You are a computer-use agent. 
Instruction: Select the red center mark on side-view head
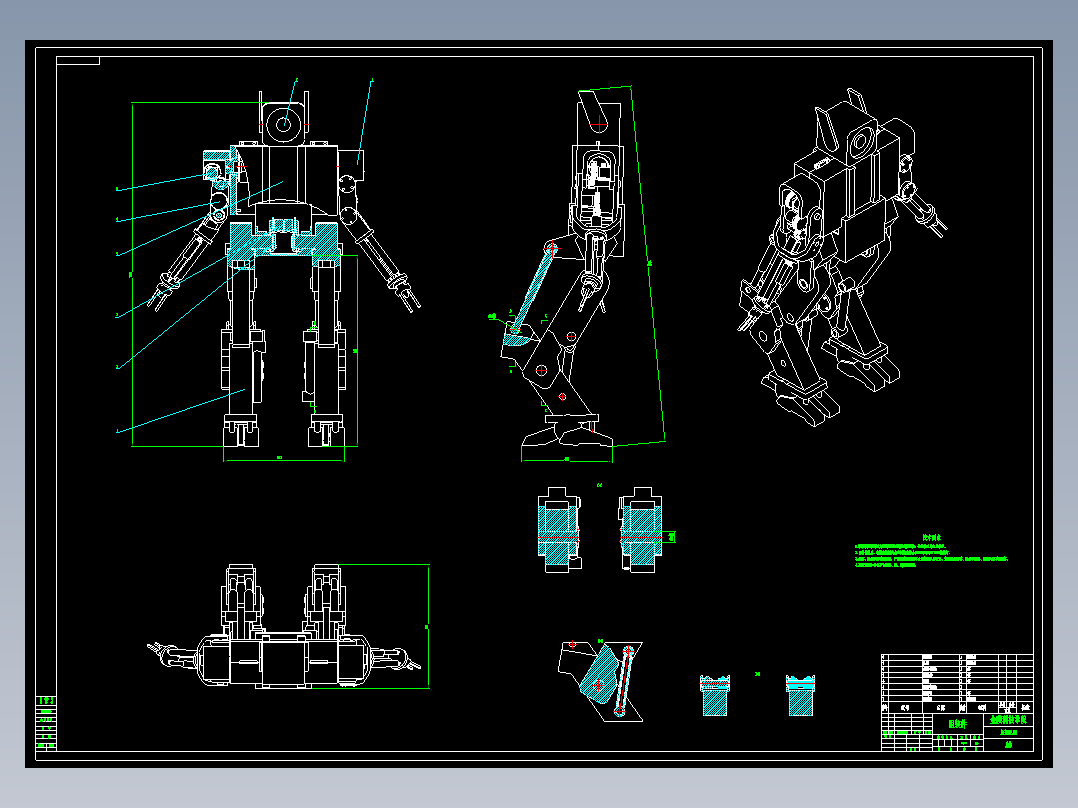600,124
